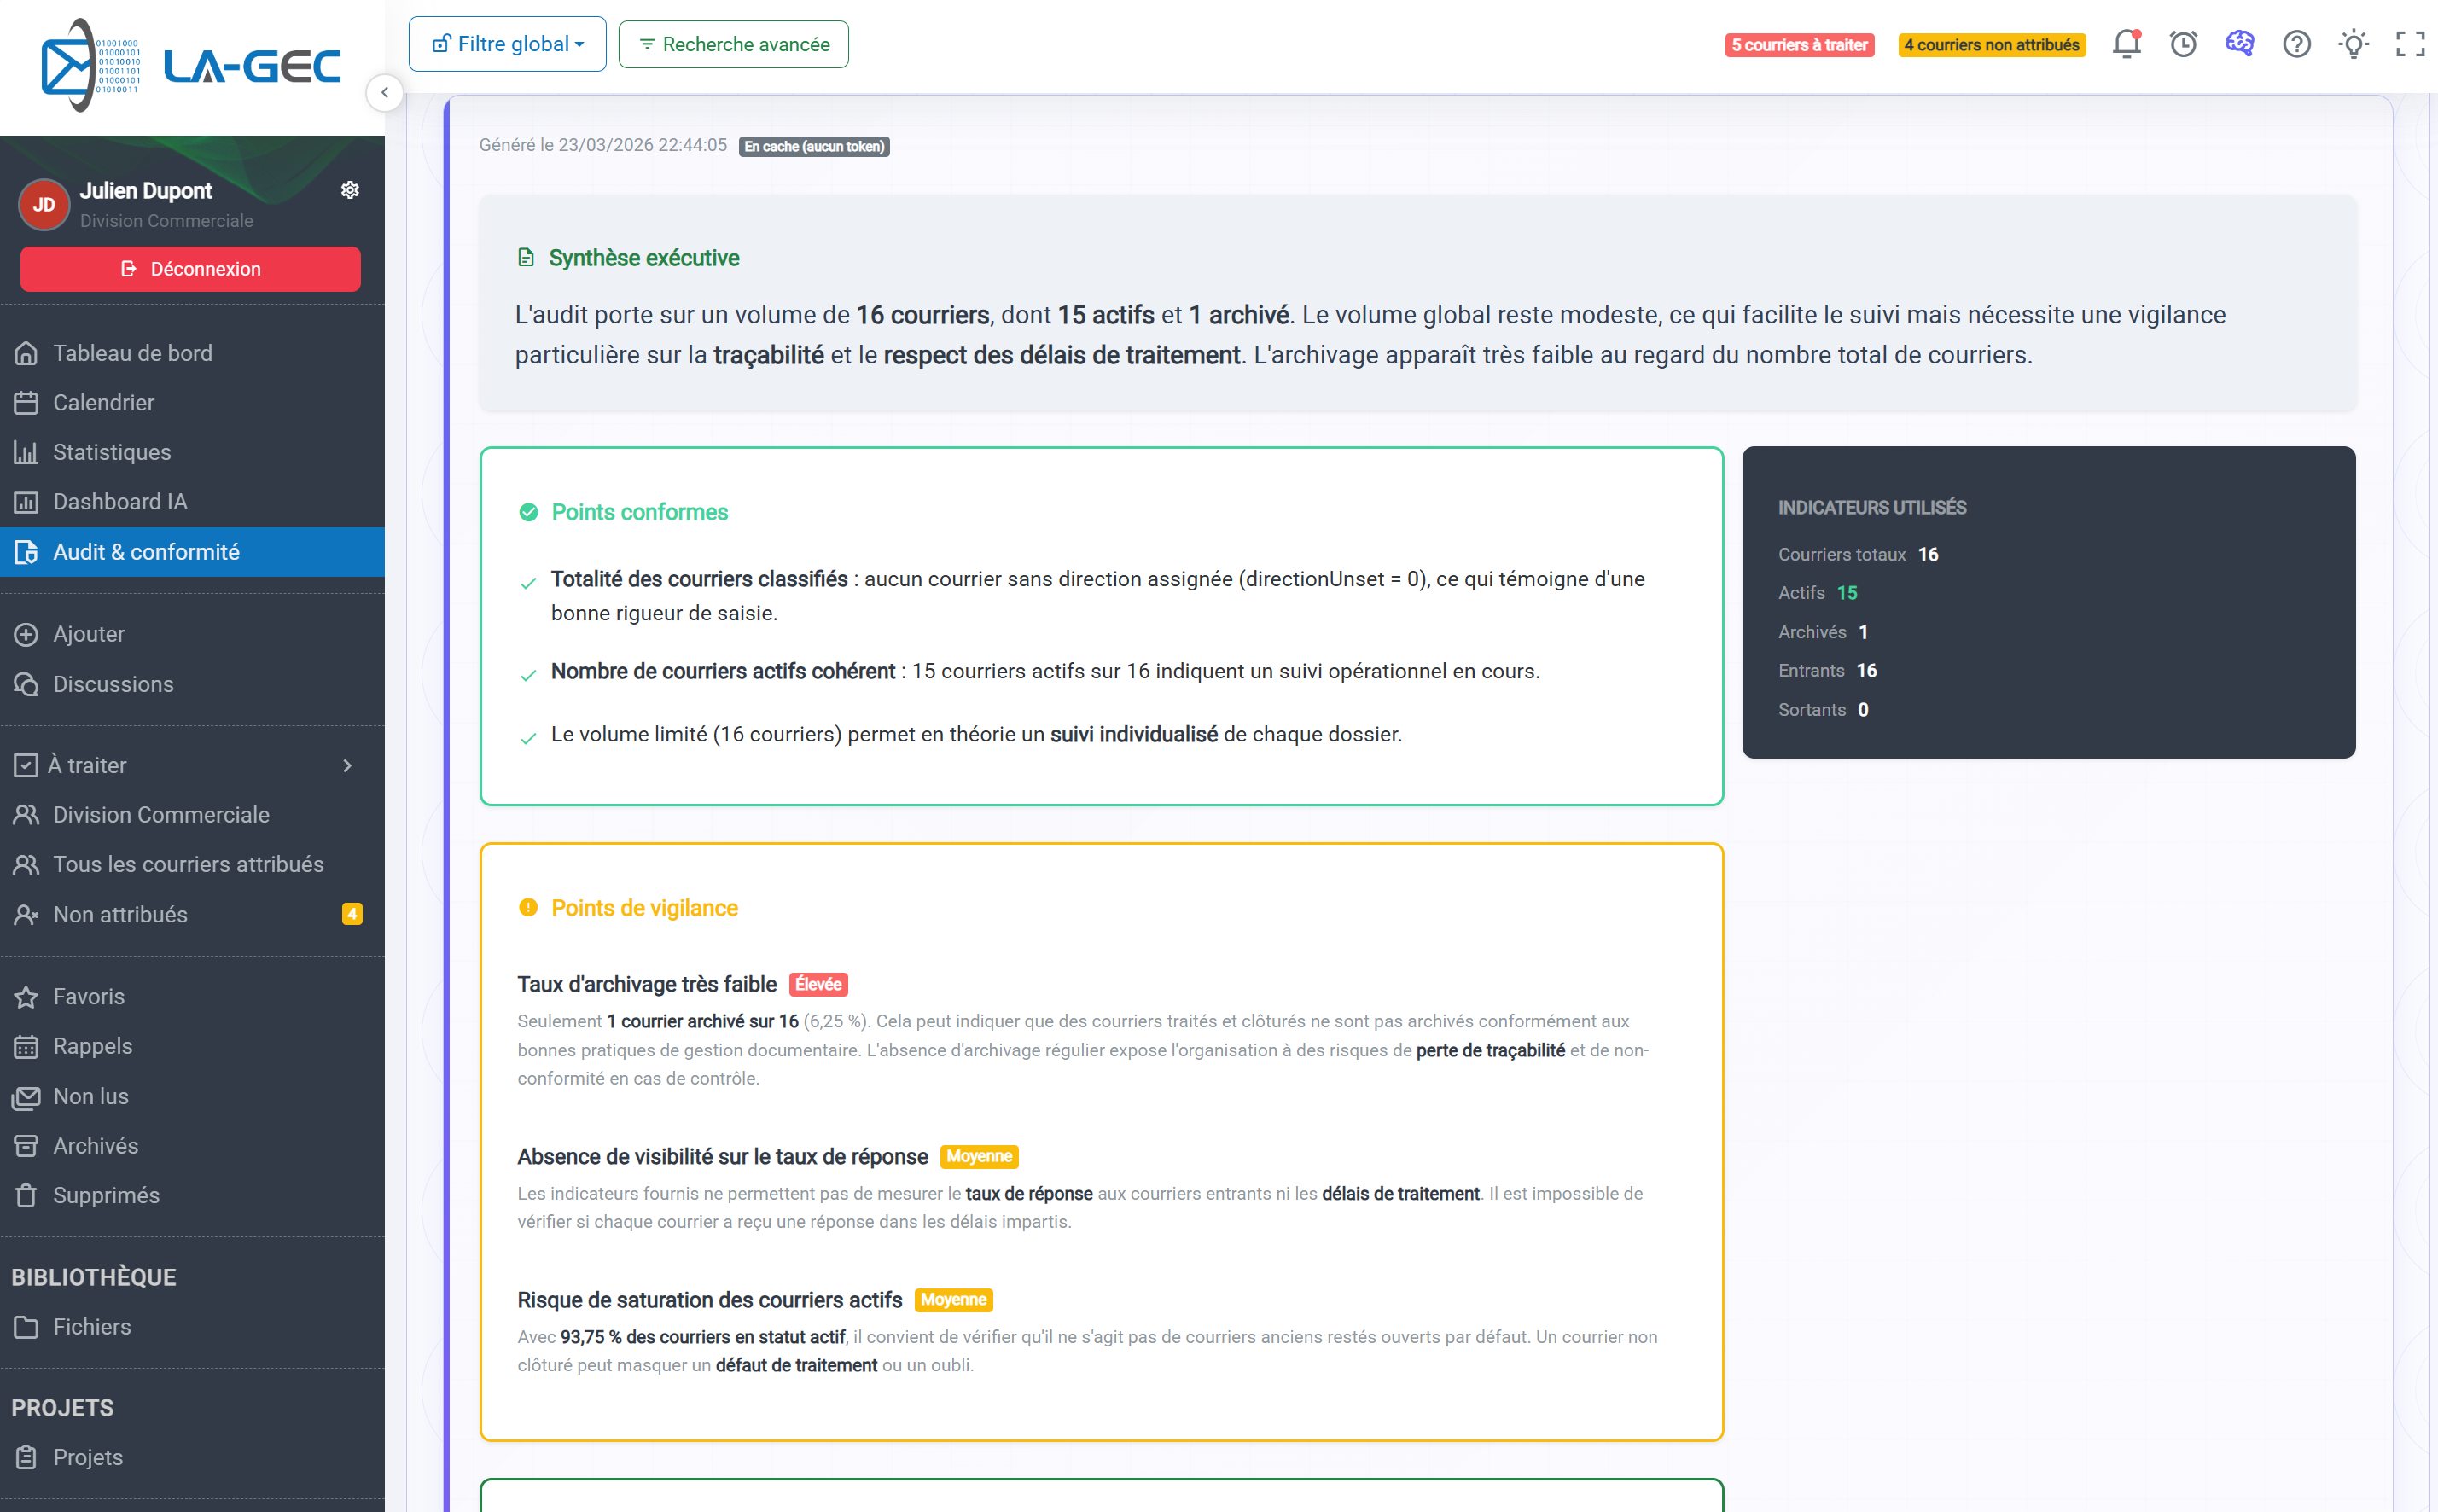The image size is (2438, 1512).
Task: Click the 5 courriers à traiter badge
Action: click(x=1799, y=45)
